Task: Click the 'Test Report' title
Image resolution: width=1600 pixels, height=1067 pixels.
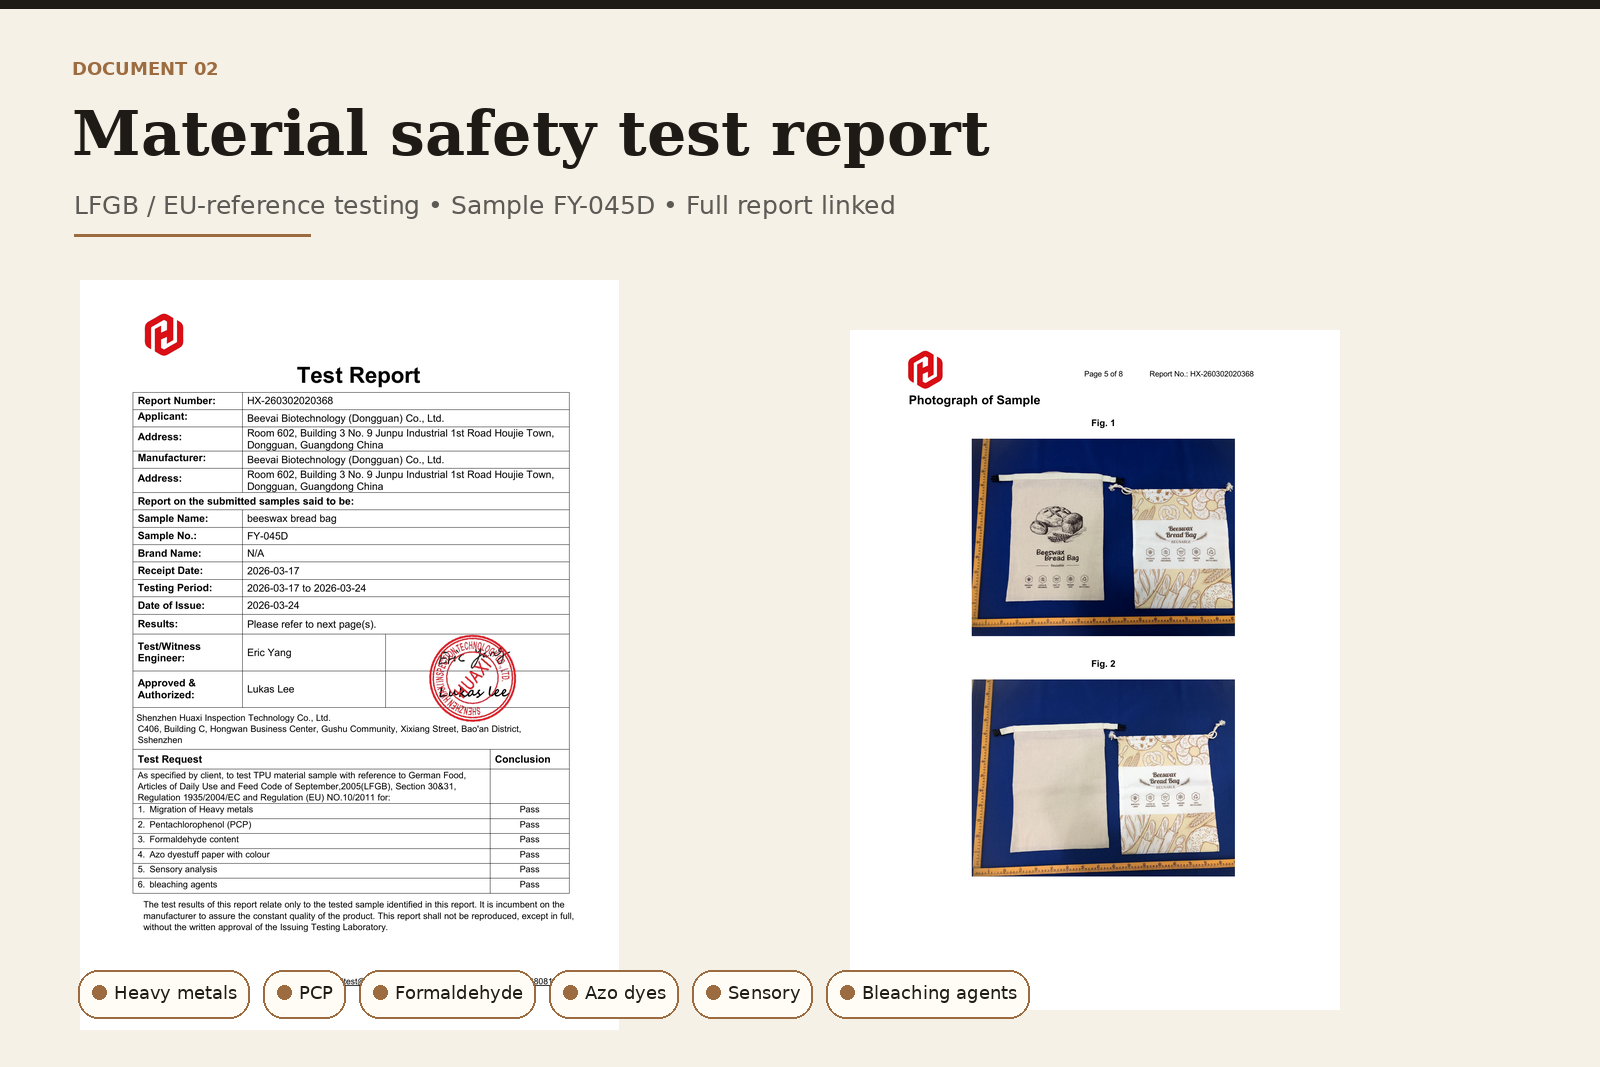Action: (358, 375)
